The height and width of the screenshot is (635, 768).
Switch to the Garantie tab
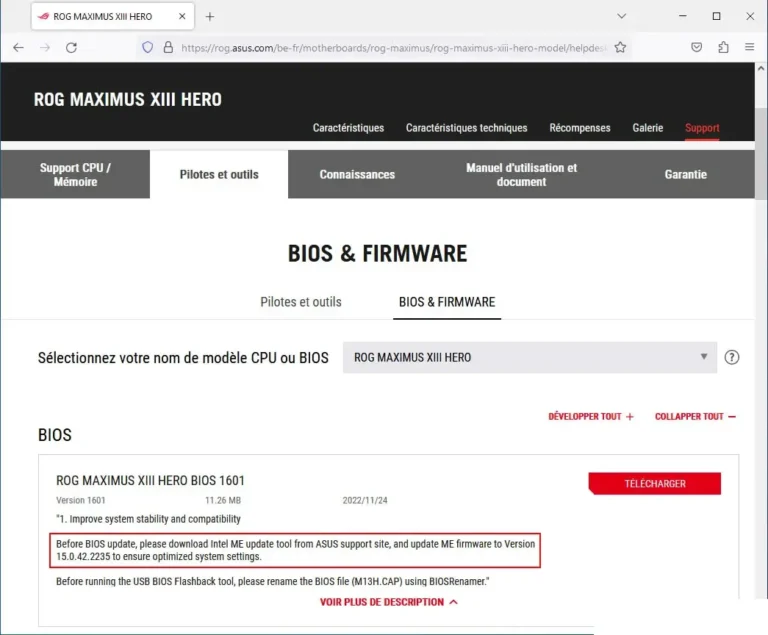click(685, 174)
